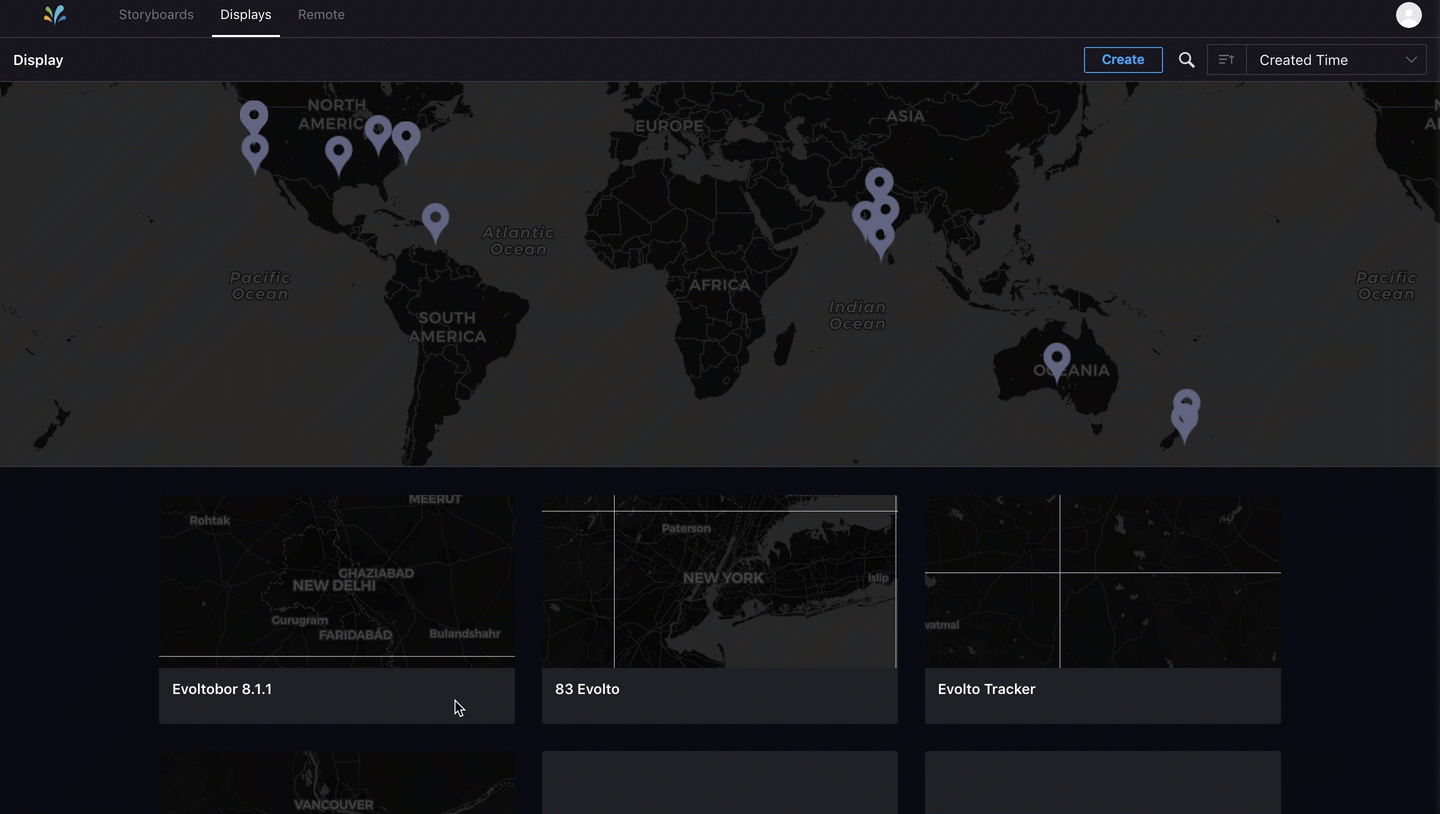Toggle the sort order icon
Viewport: 1440px width, 814px height.
coord(1226,60)
